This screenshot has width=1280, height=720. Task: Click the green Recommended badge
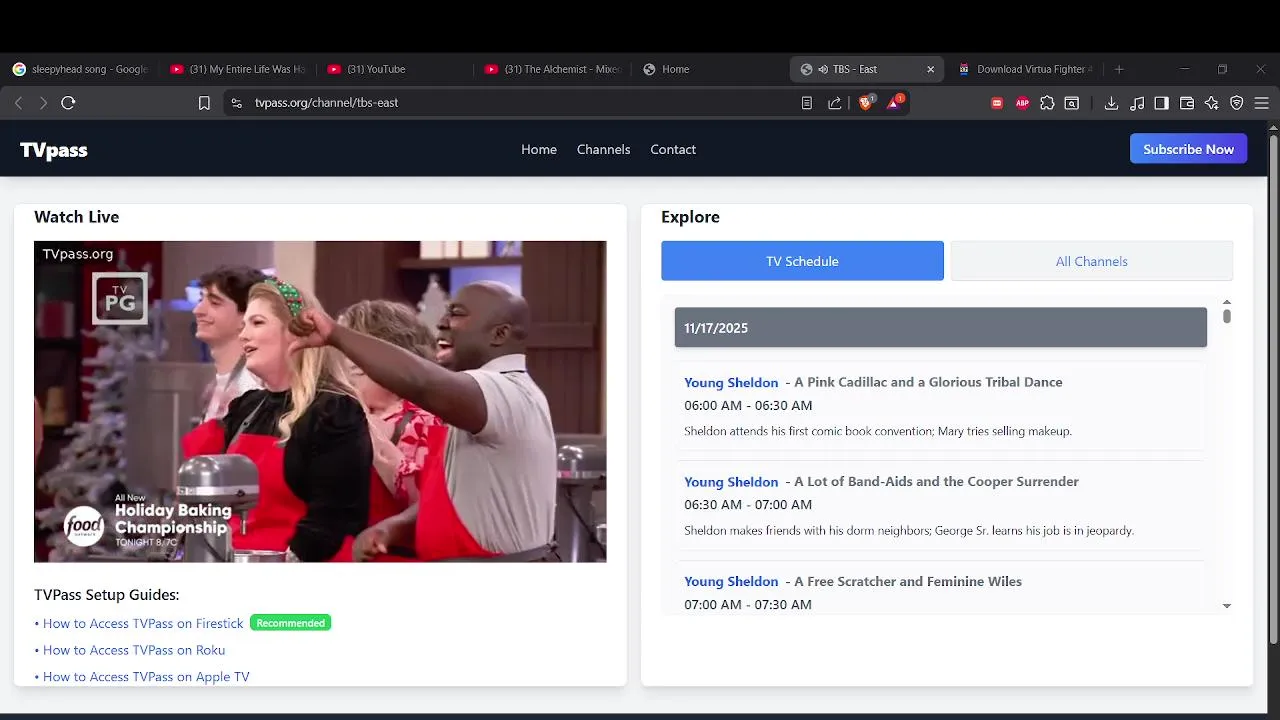coord(290,623)
